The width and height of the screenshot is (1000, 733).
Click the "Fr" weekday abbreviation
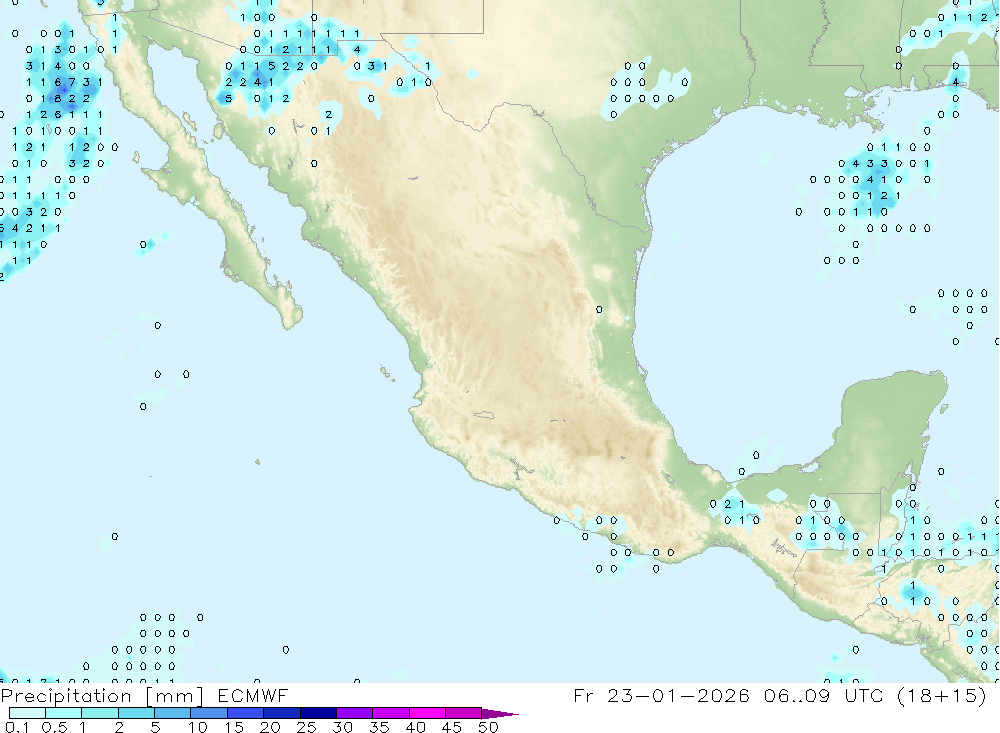point(583,695)
